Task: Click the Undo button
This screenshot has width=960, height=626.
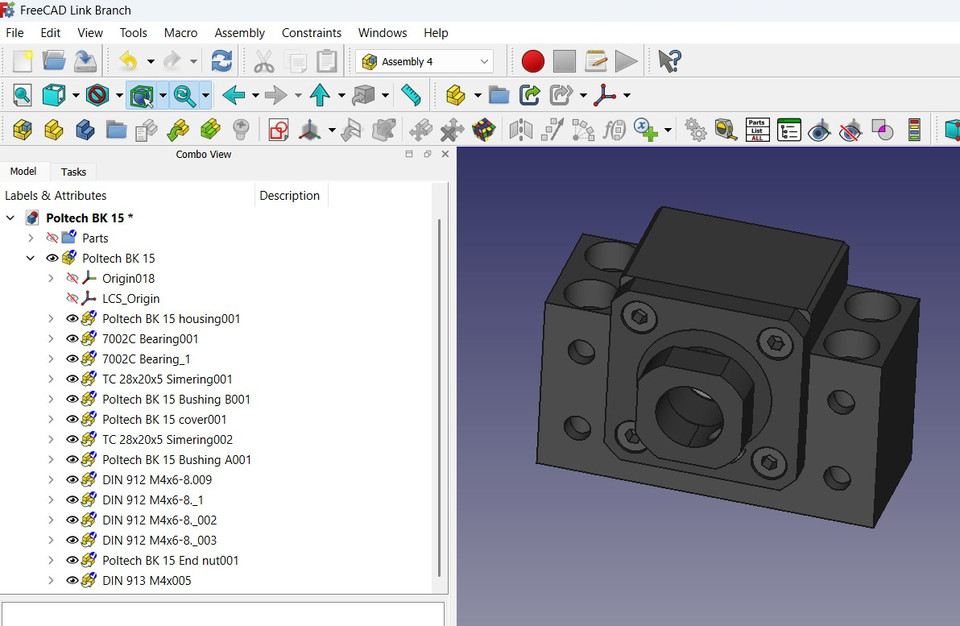Action: click(x=128, y=61)
